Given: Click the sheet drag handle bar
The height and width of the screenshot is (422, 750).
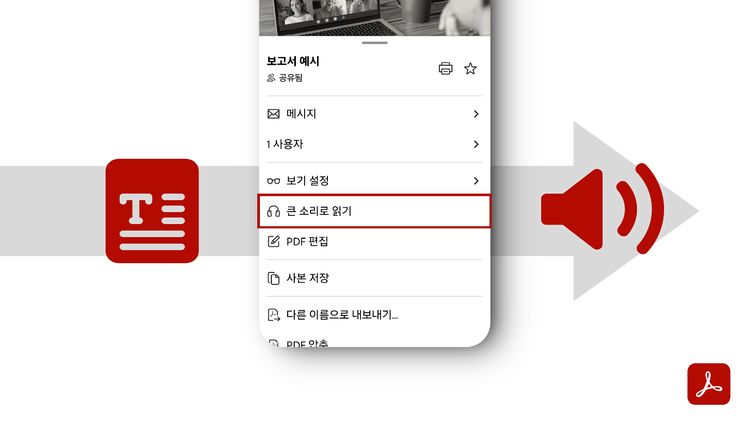Looking at the screenshot, I should tap(375, 43).
